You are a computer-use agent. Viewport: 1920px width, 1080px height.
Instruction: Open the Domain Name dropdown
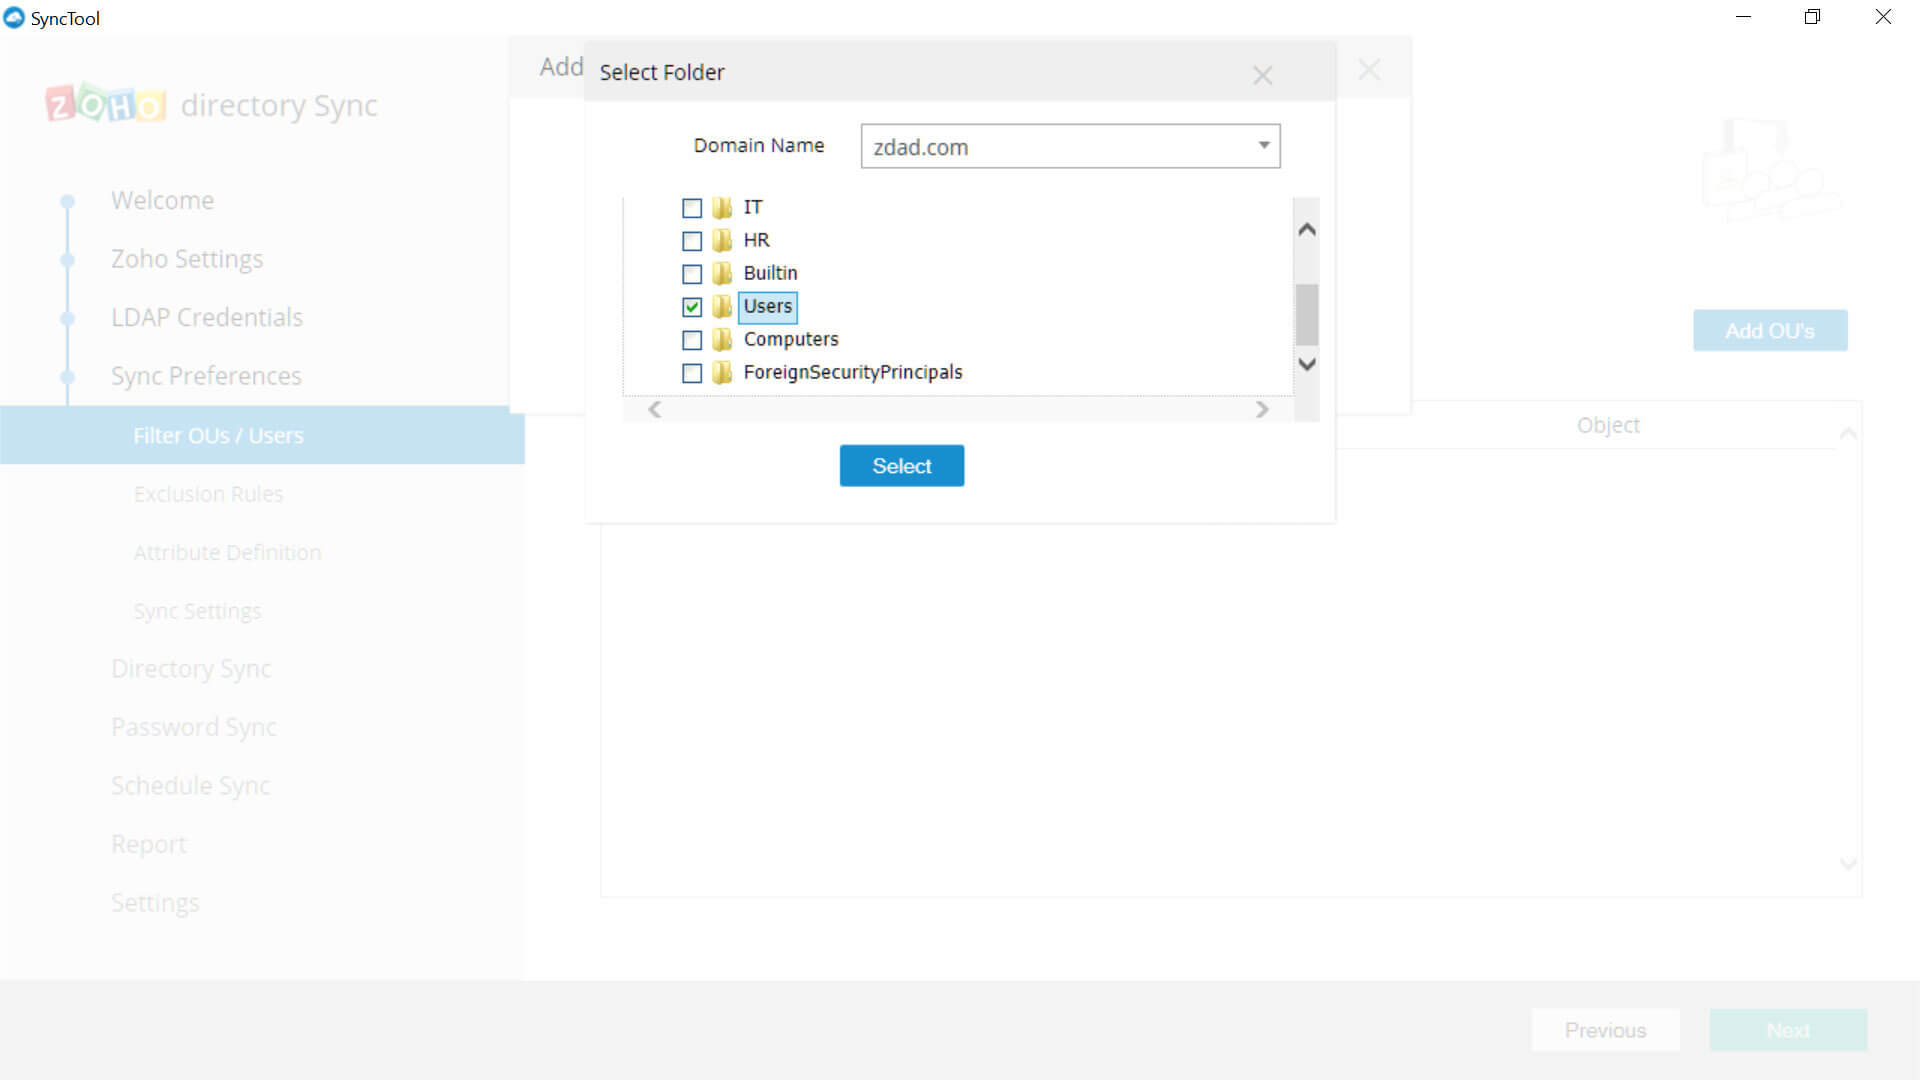(x=1264, y=146)
